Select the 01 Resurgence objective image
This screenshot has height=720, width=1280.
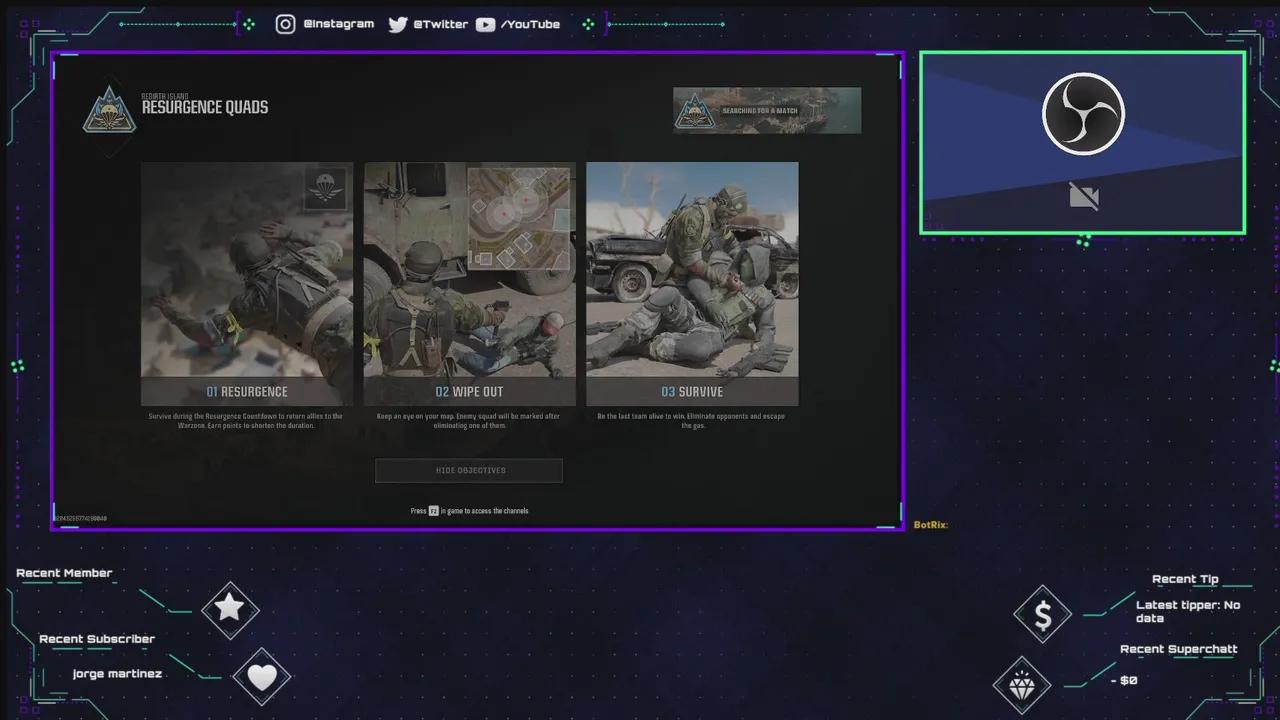tap(247, 270)
